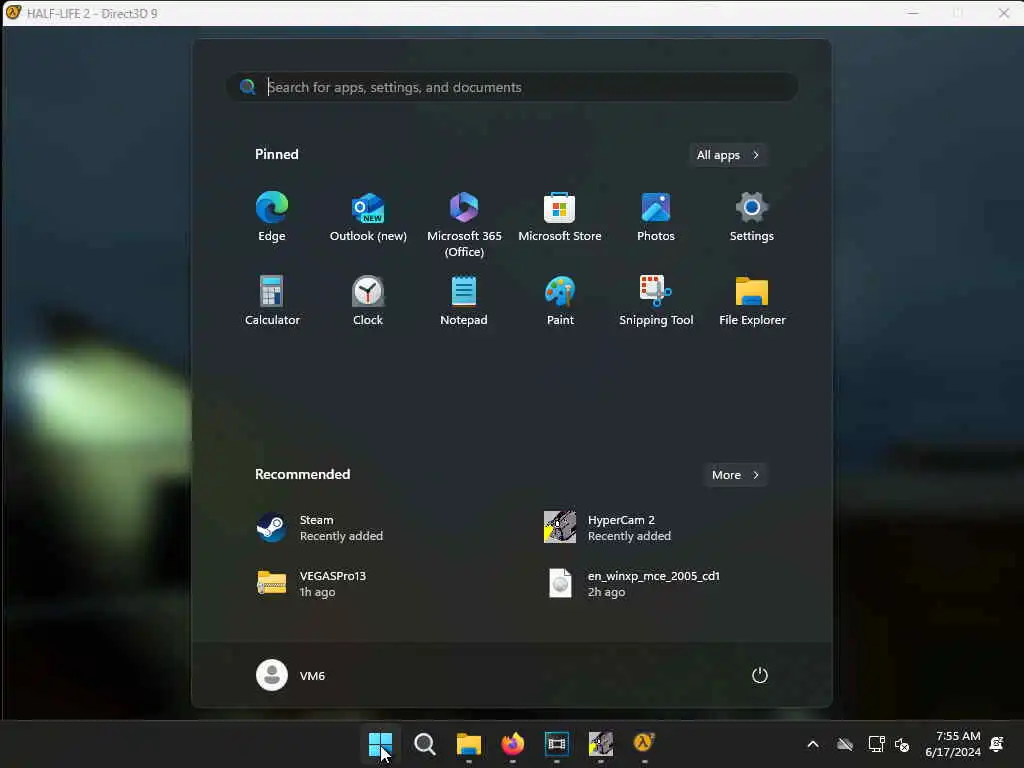Launch Paint from pinned apps
The height and width of the screenshot is (768, 1024).
click(x=560, y=300)
